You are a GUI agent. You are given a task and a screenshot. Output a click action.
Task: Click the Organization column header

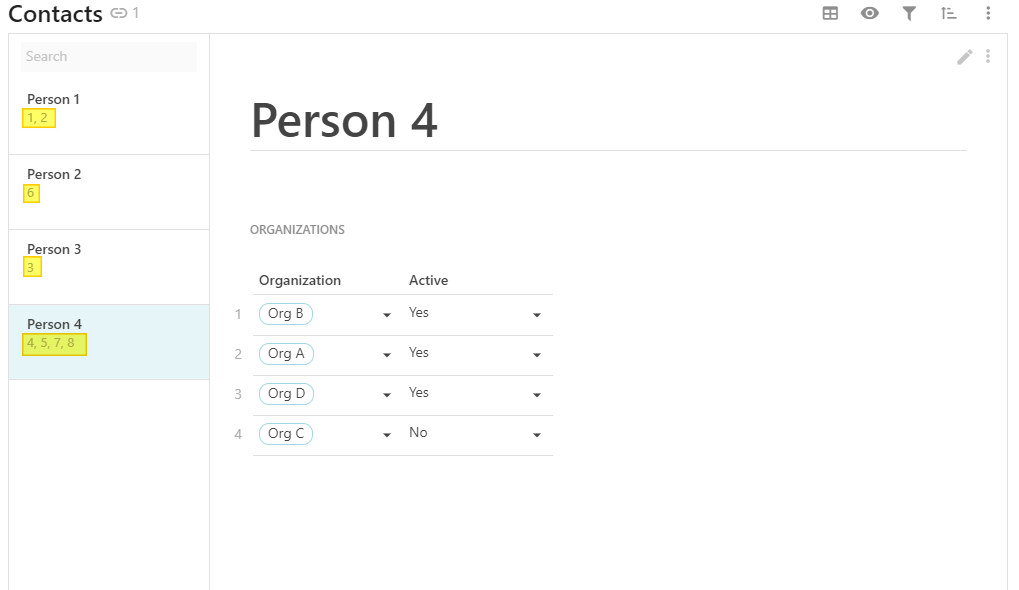(x=300, y=280)
